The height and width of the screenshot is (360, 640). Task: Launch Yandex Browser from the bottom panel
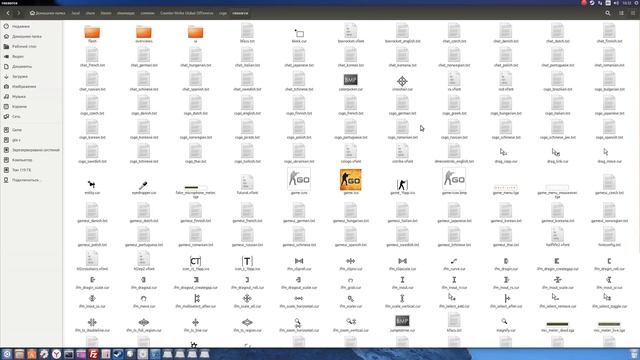click(56, 354)
